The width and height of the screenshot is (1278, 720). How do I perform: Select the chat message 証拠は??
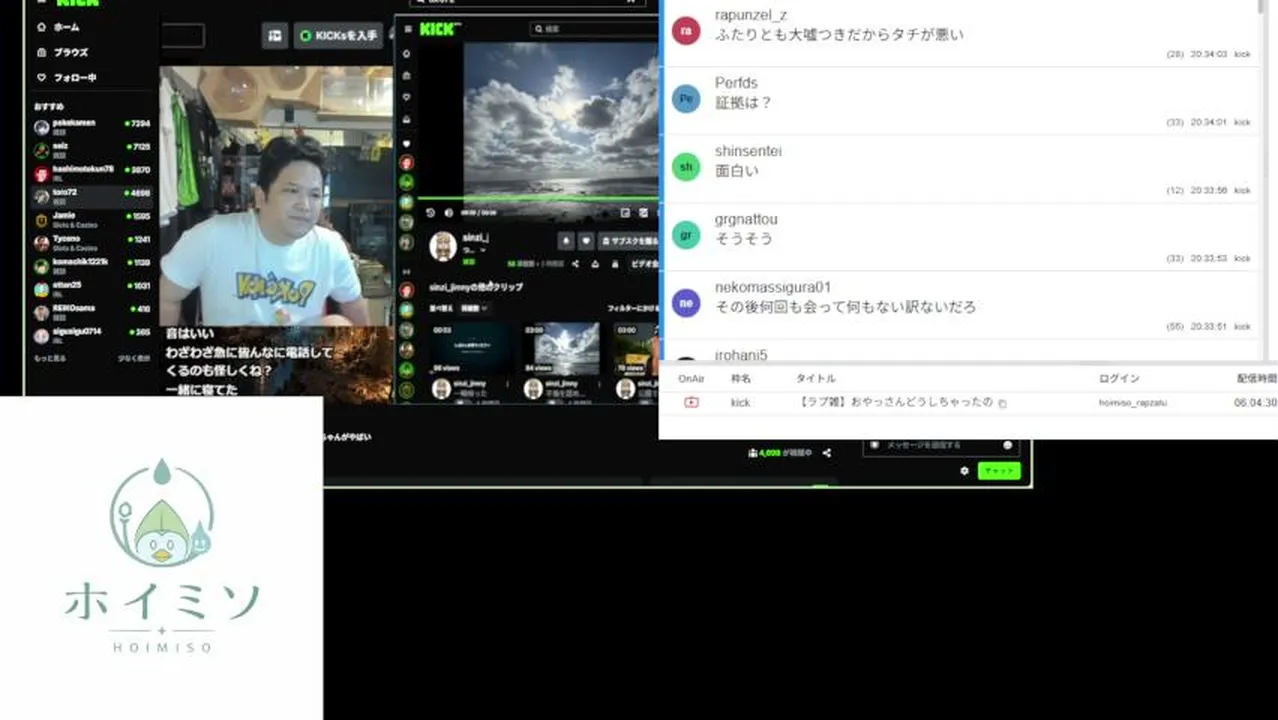point(743,103)
